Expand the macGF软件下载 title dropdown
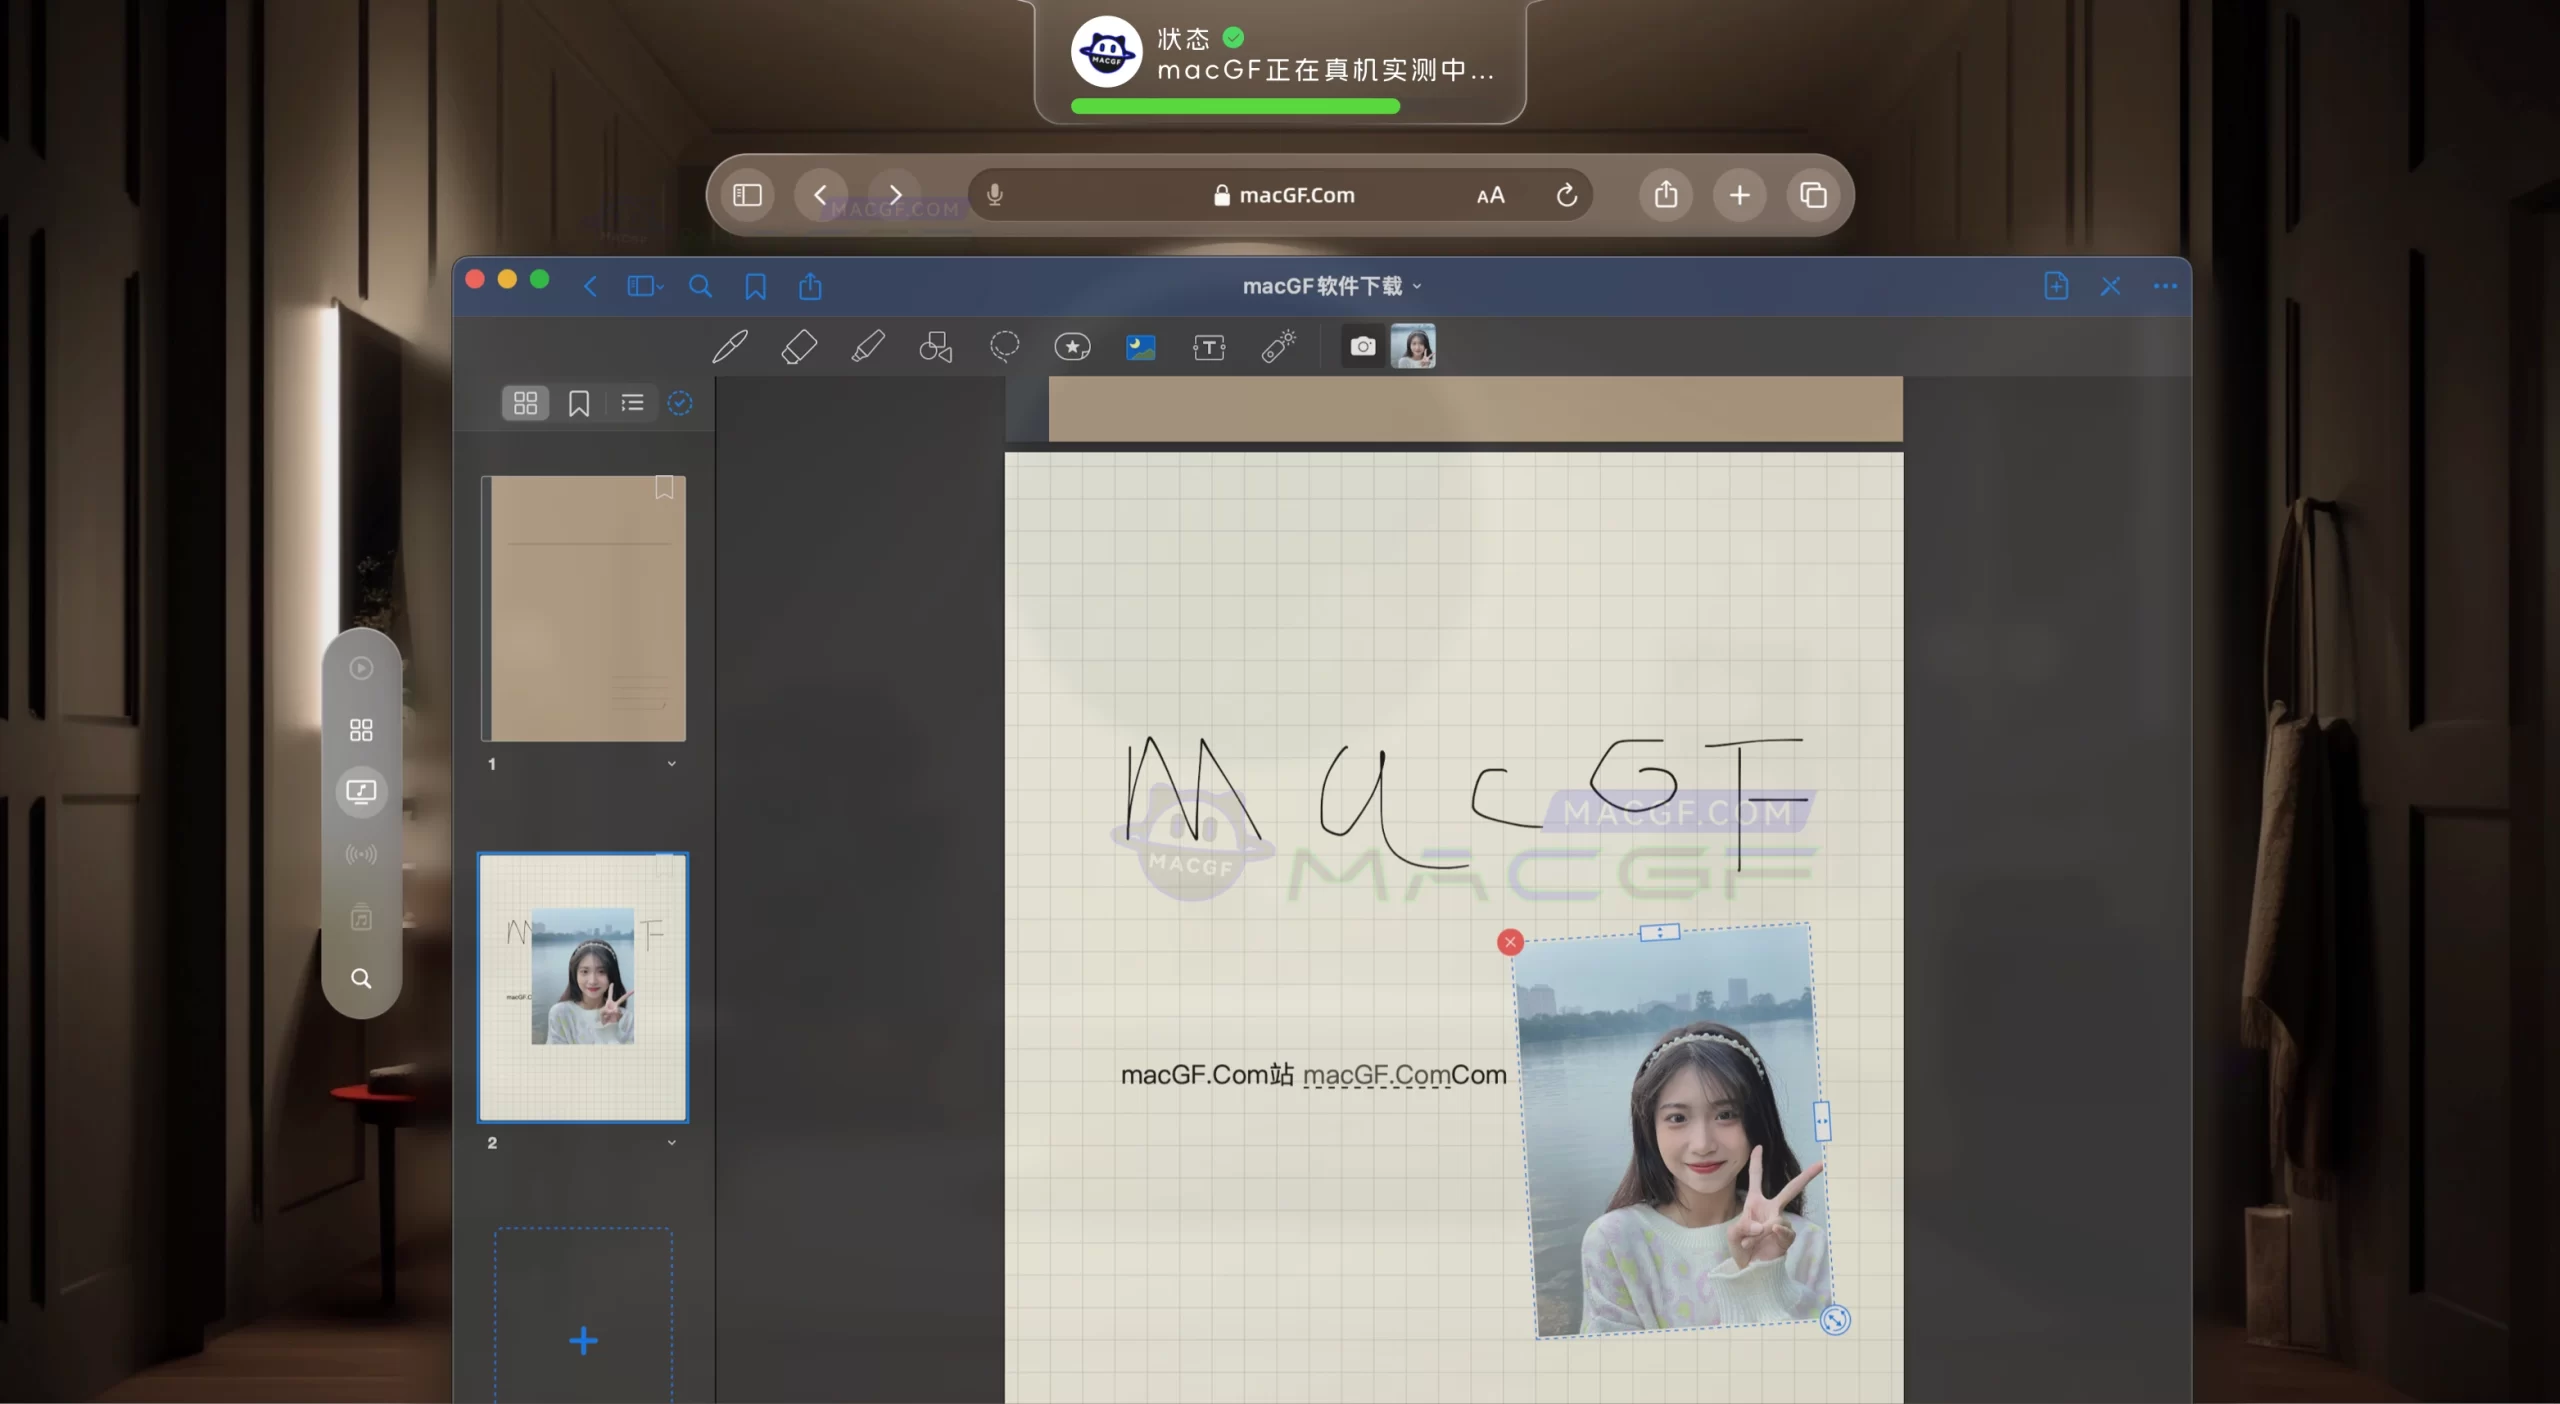The image size is (2560, 1404). 1420,286
